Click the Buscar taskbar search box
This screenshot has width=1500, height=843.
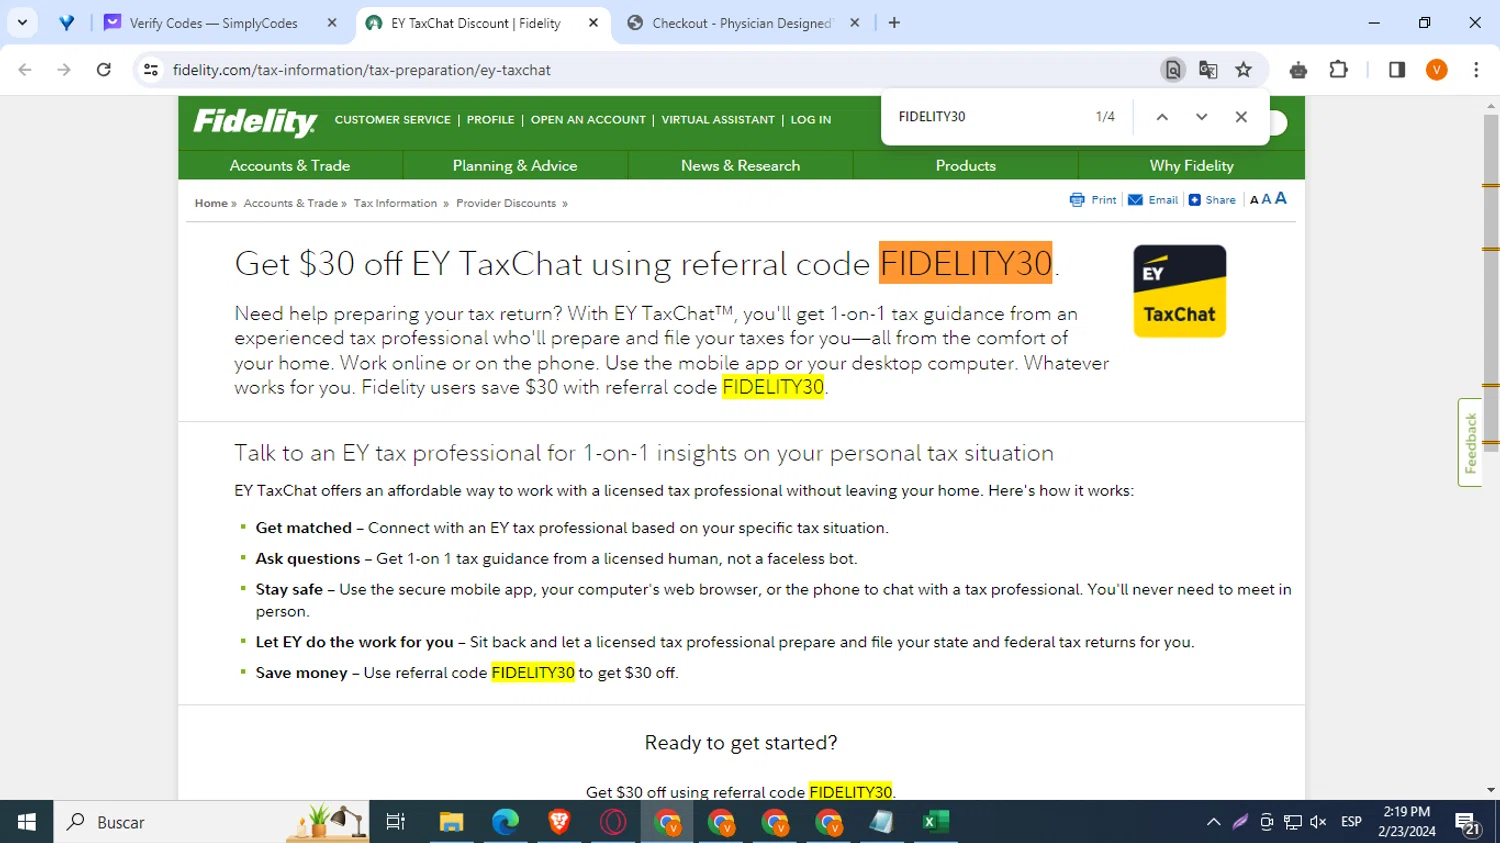pyautogui.click(x=211, y=822)
